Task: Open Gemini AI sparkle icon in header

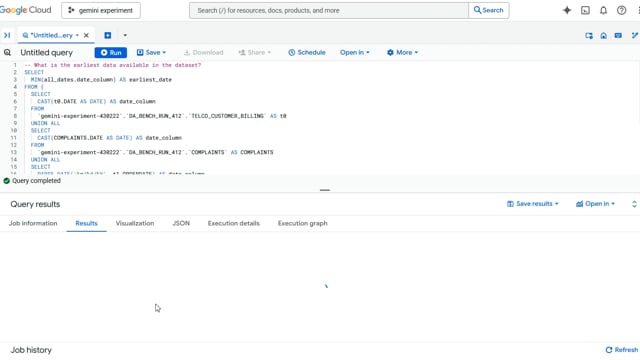Action: (567, 10)
